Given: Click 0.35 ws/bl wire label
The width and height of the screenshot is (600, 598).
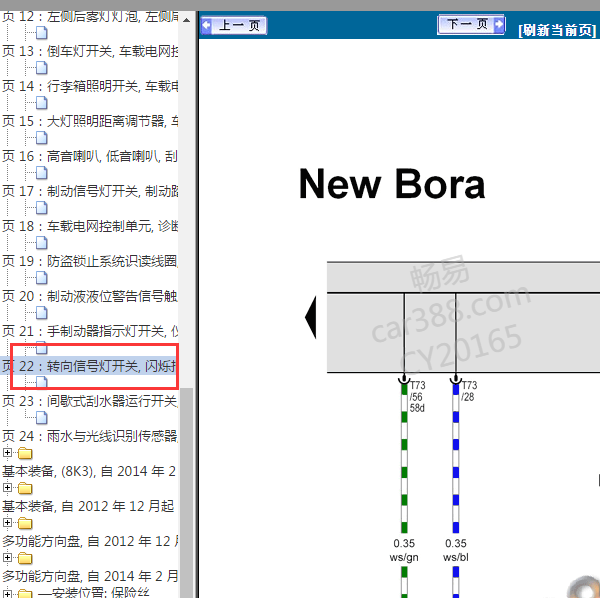Looking at the screenshot, I should coord(456,550).
